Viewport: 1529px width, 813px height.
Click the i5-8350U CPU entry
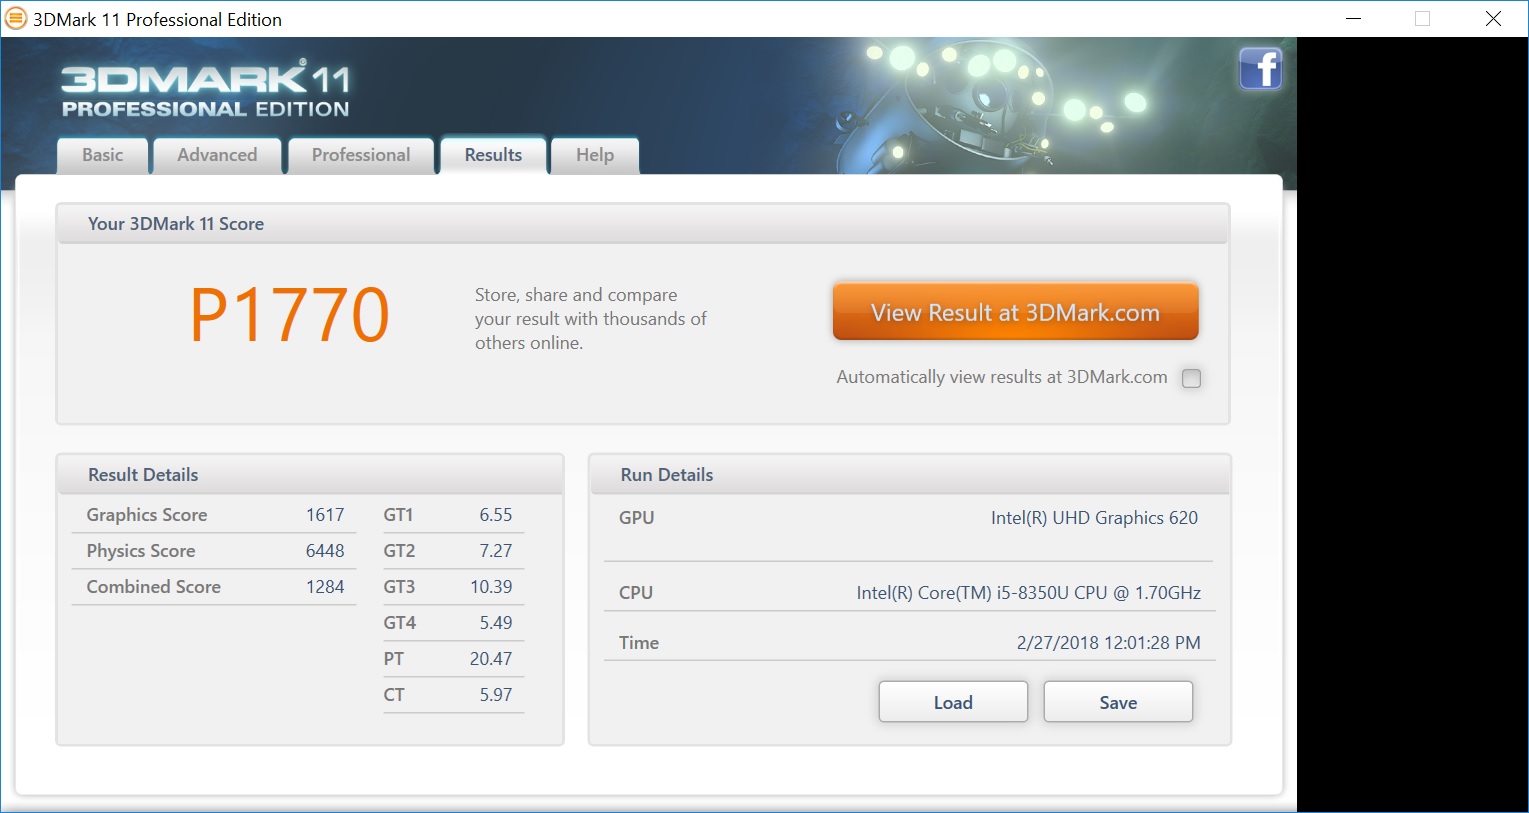point(1028,593)
